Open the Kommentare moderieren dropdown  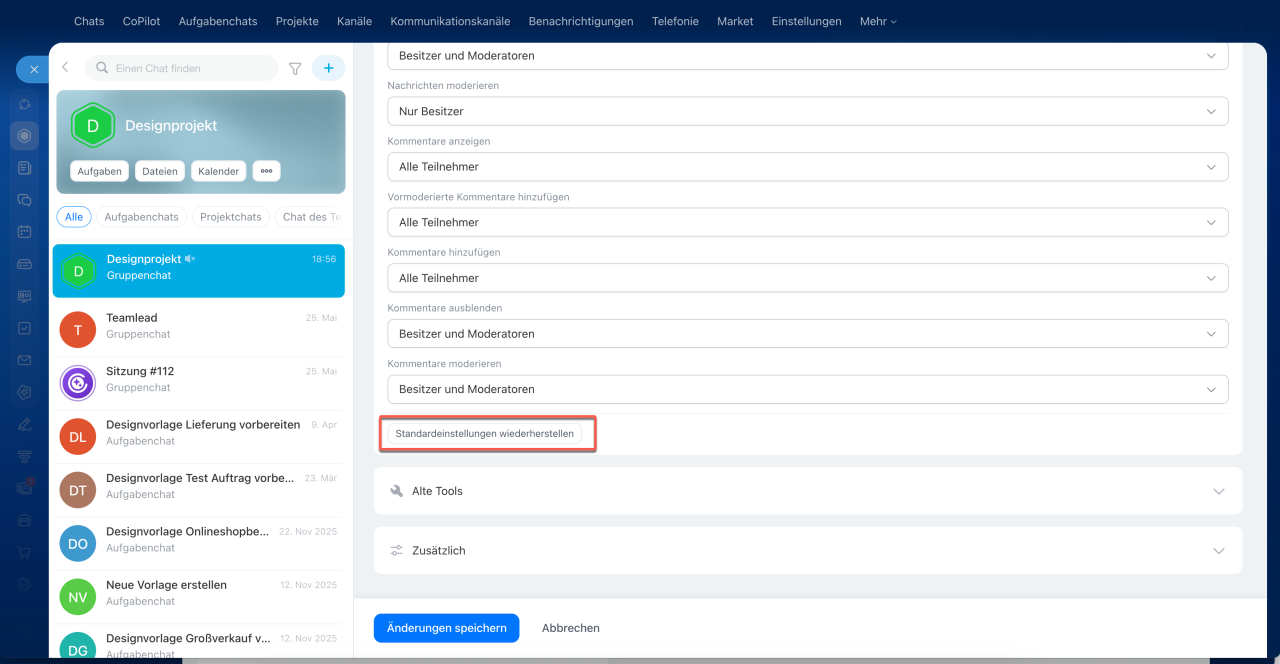click(808, 389)
